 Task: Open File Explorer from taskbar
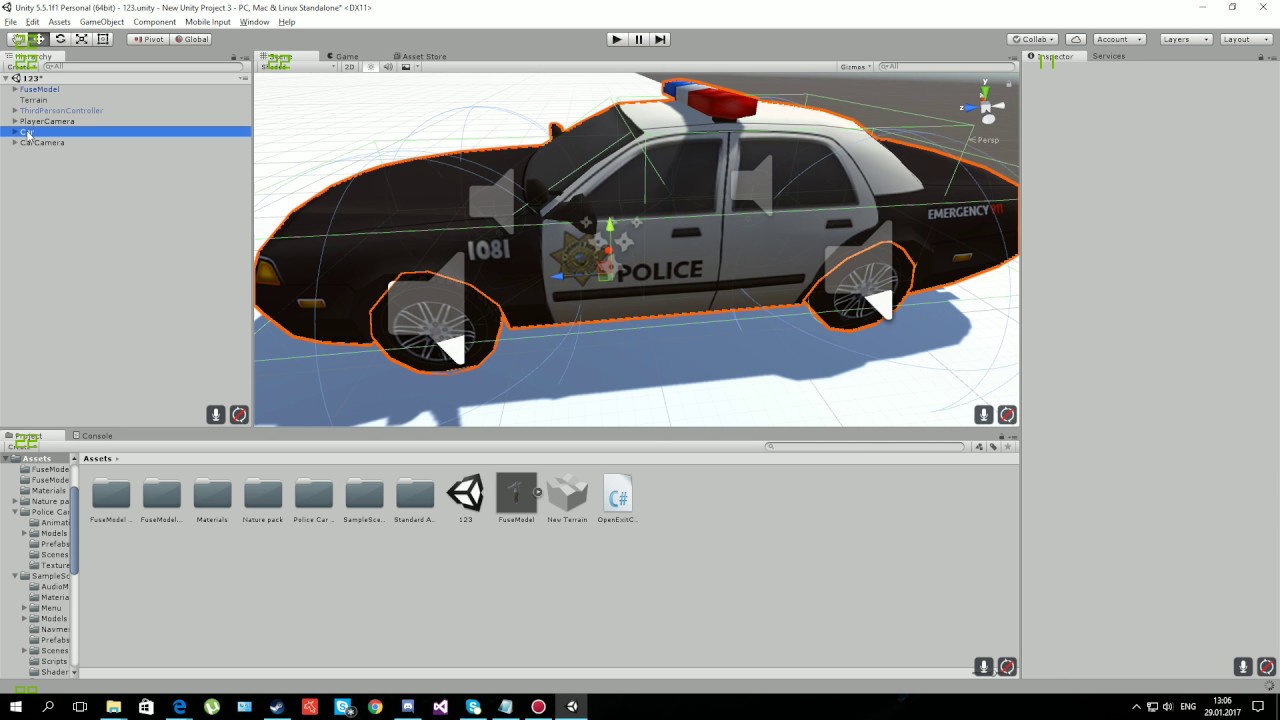click(x=114, y=707)
